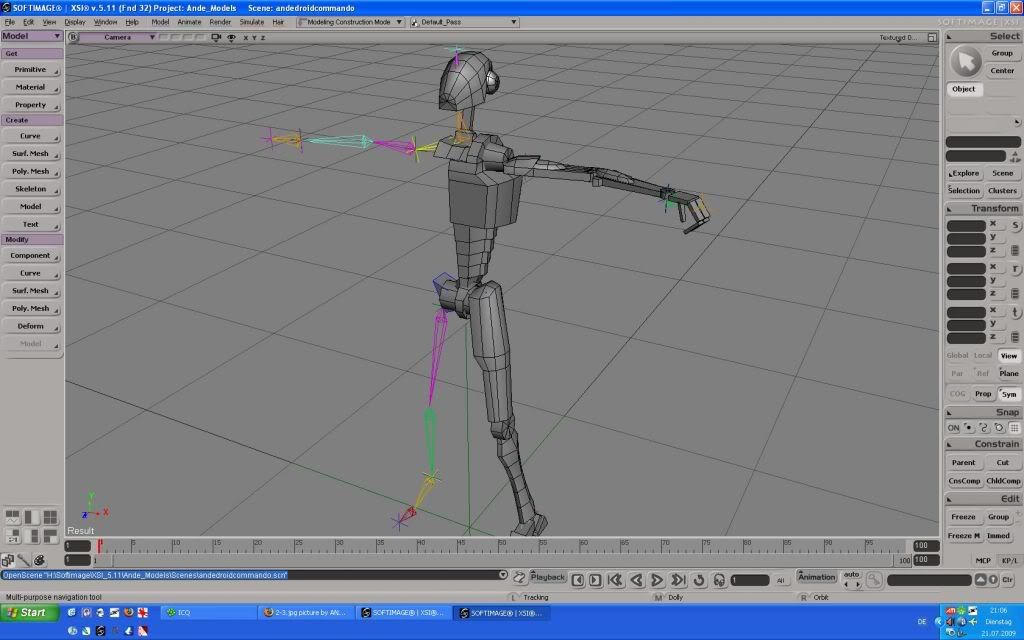Open the Windows Start menu
This screenshot has width=1024, height=640.
coord(29,613)
